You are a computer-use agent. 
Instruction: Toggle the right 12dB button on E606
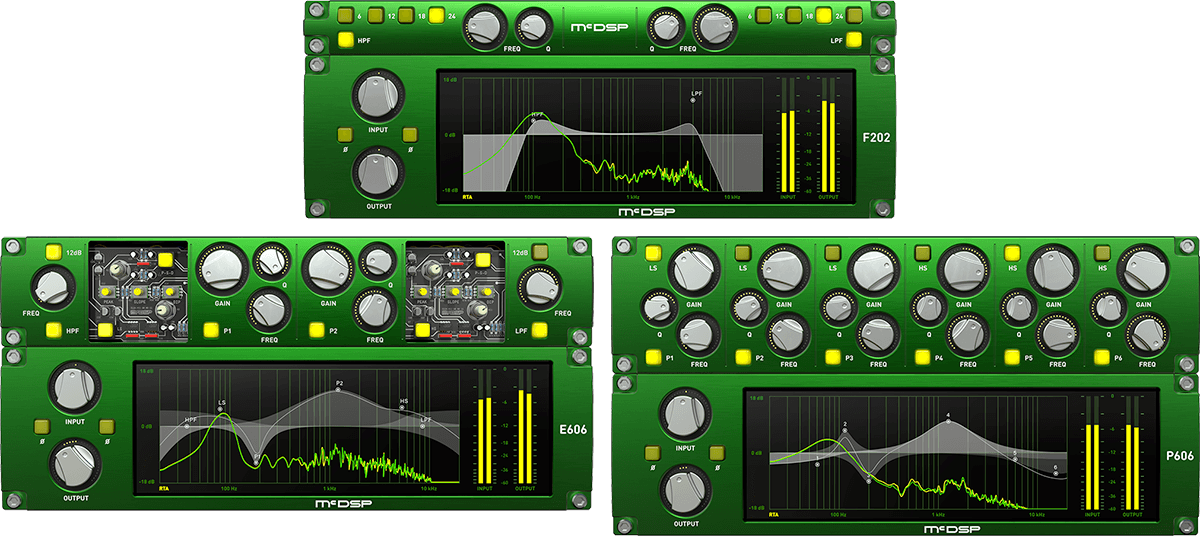(x=540, y=253)
